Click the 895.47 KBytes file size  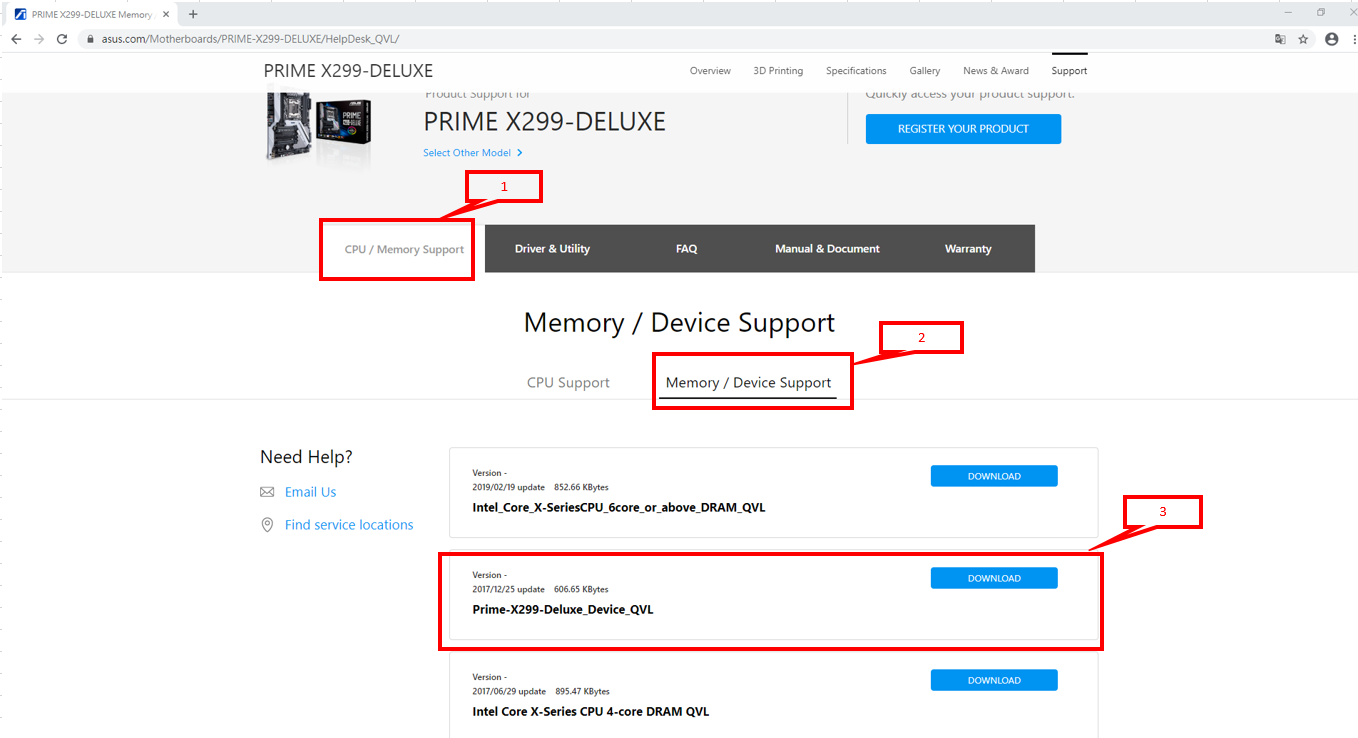[x=581, y=691]
